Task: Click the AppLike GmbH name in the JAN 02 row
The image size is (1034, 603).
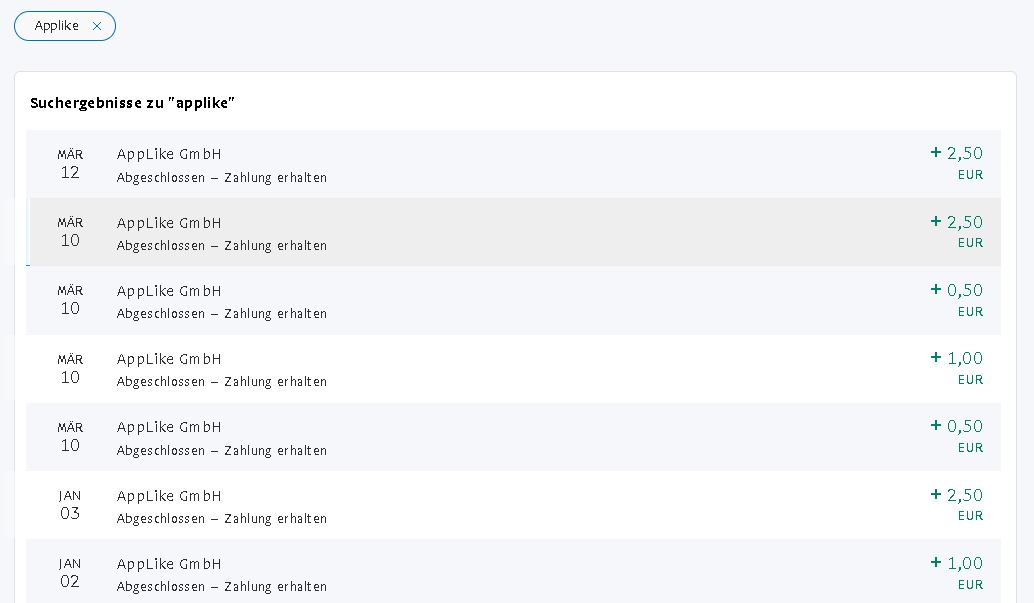Action: tap(169, 564)
